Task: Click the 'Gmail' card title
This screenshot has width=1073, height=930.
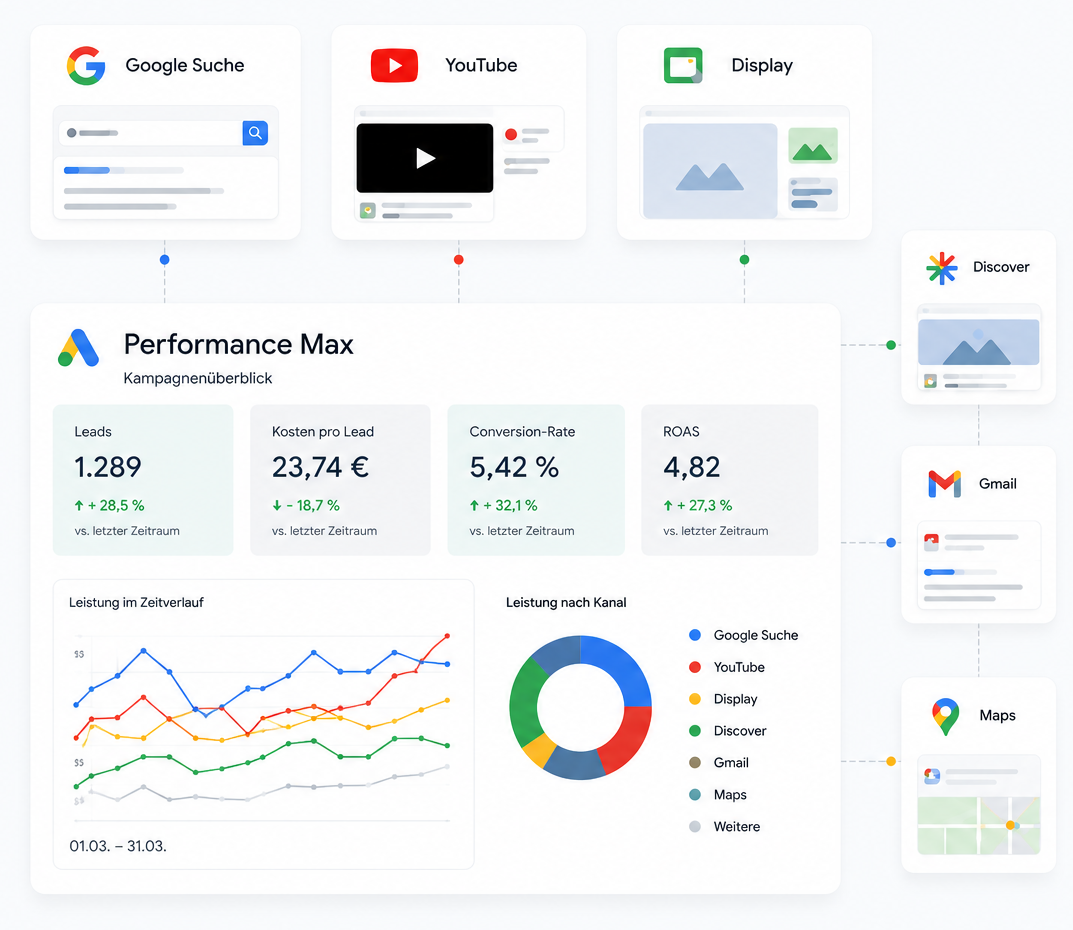Action: tap(998, 484)
